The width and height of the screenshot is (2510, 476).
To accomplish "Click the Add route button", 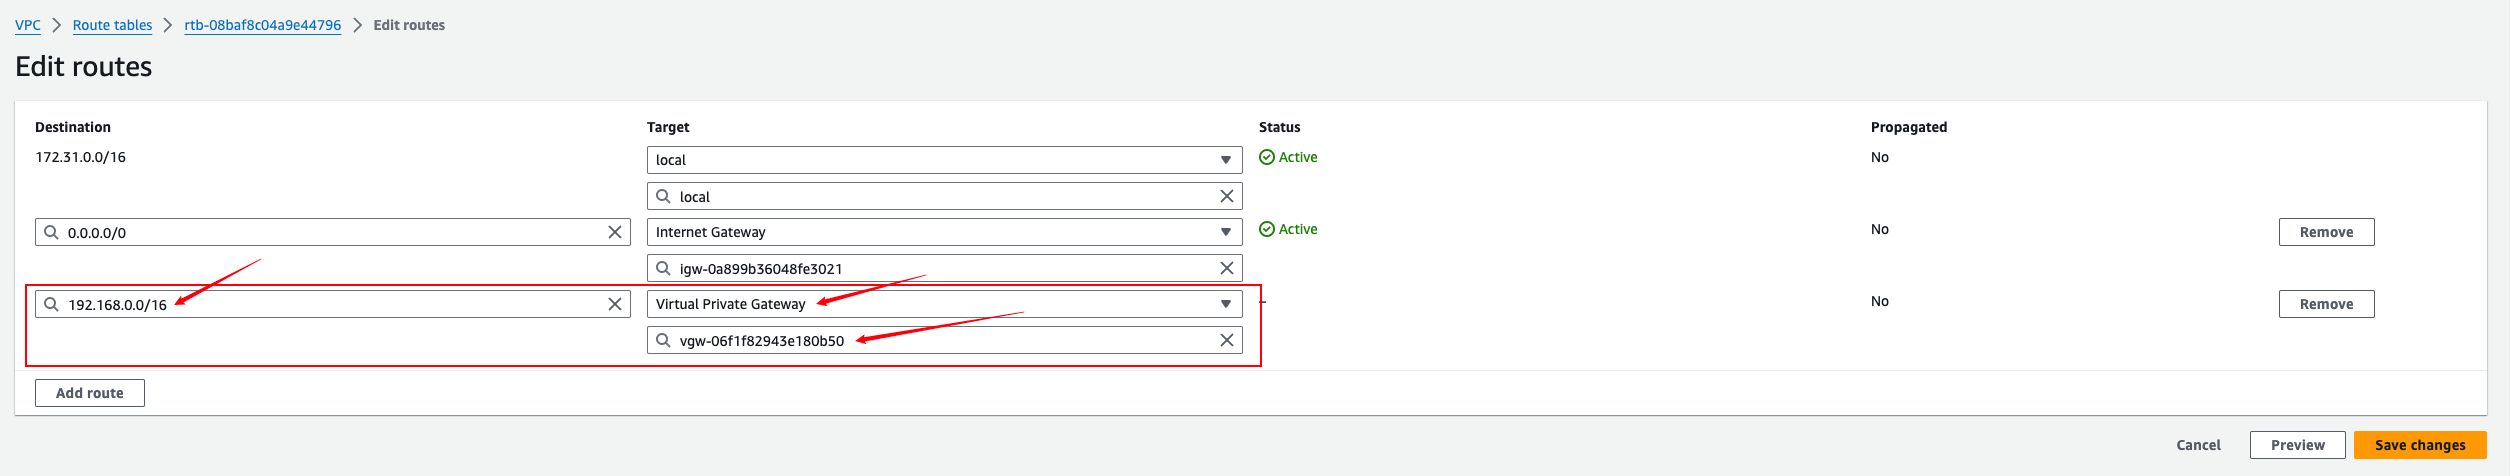I will [90, 393].
